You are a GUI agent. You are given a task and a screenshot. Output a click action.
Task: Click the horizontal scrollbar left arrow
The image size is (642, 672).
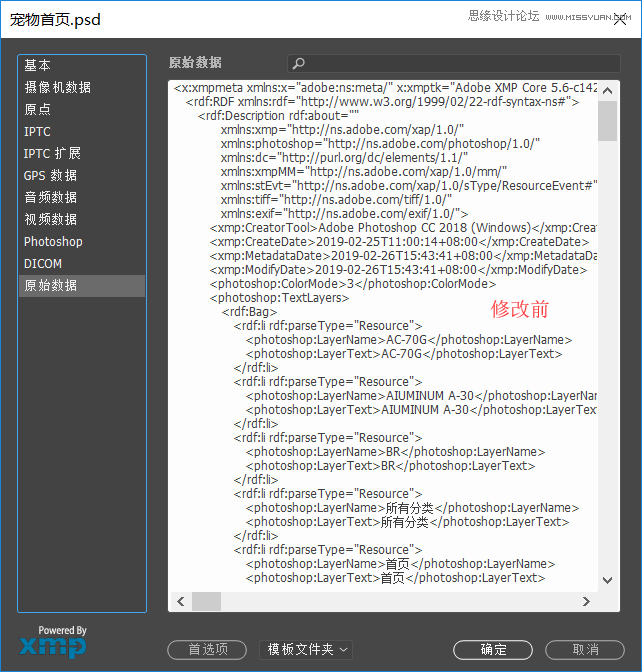point(181,601)
